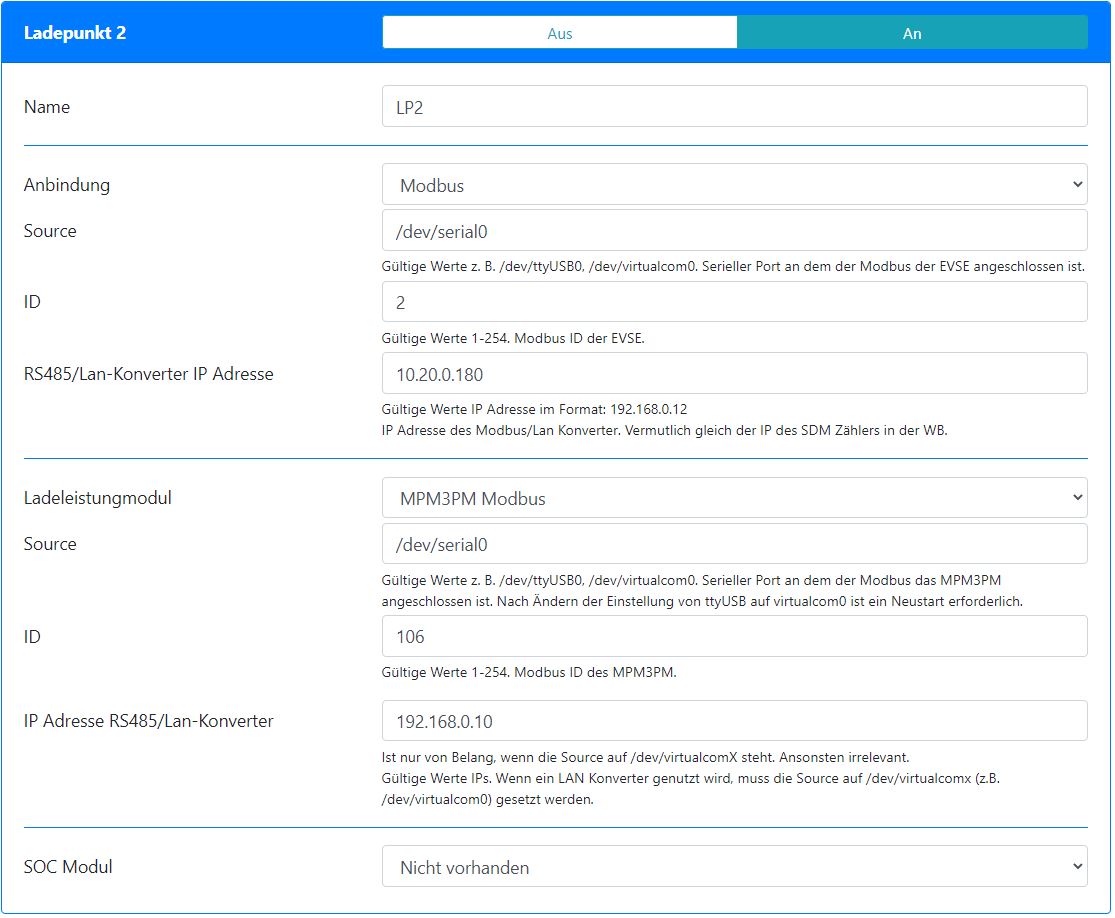Viewport: 1115px width, 918px height.
Task: Click the IP field showing 10.20.0.180
Action: pyautogui.click(x=734, y=374)
